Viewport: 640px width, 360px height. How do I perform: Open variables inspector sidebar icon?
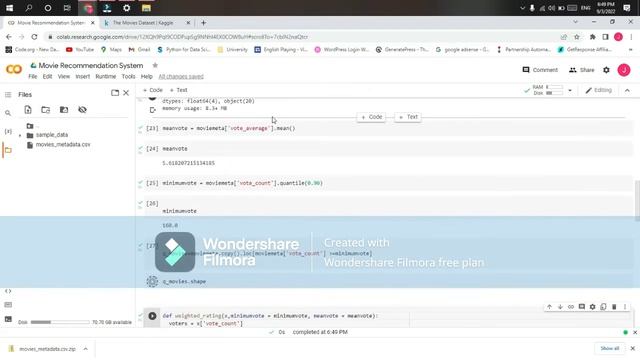[x=8, y=131]
